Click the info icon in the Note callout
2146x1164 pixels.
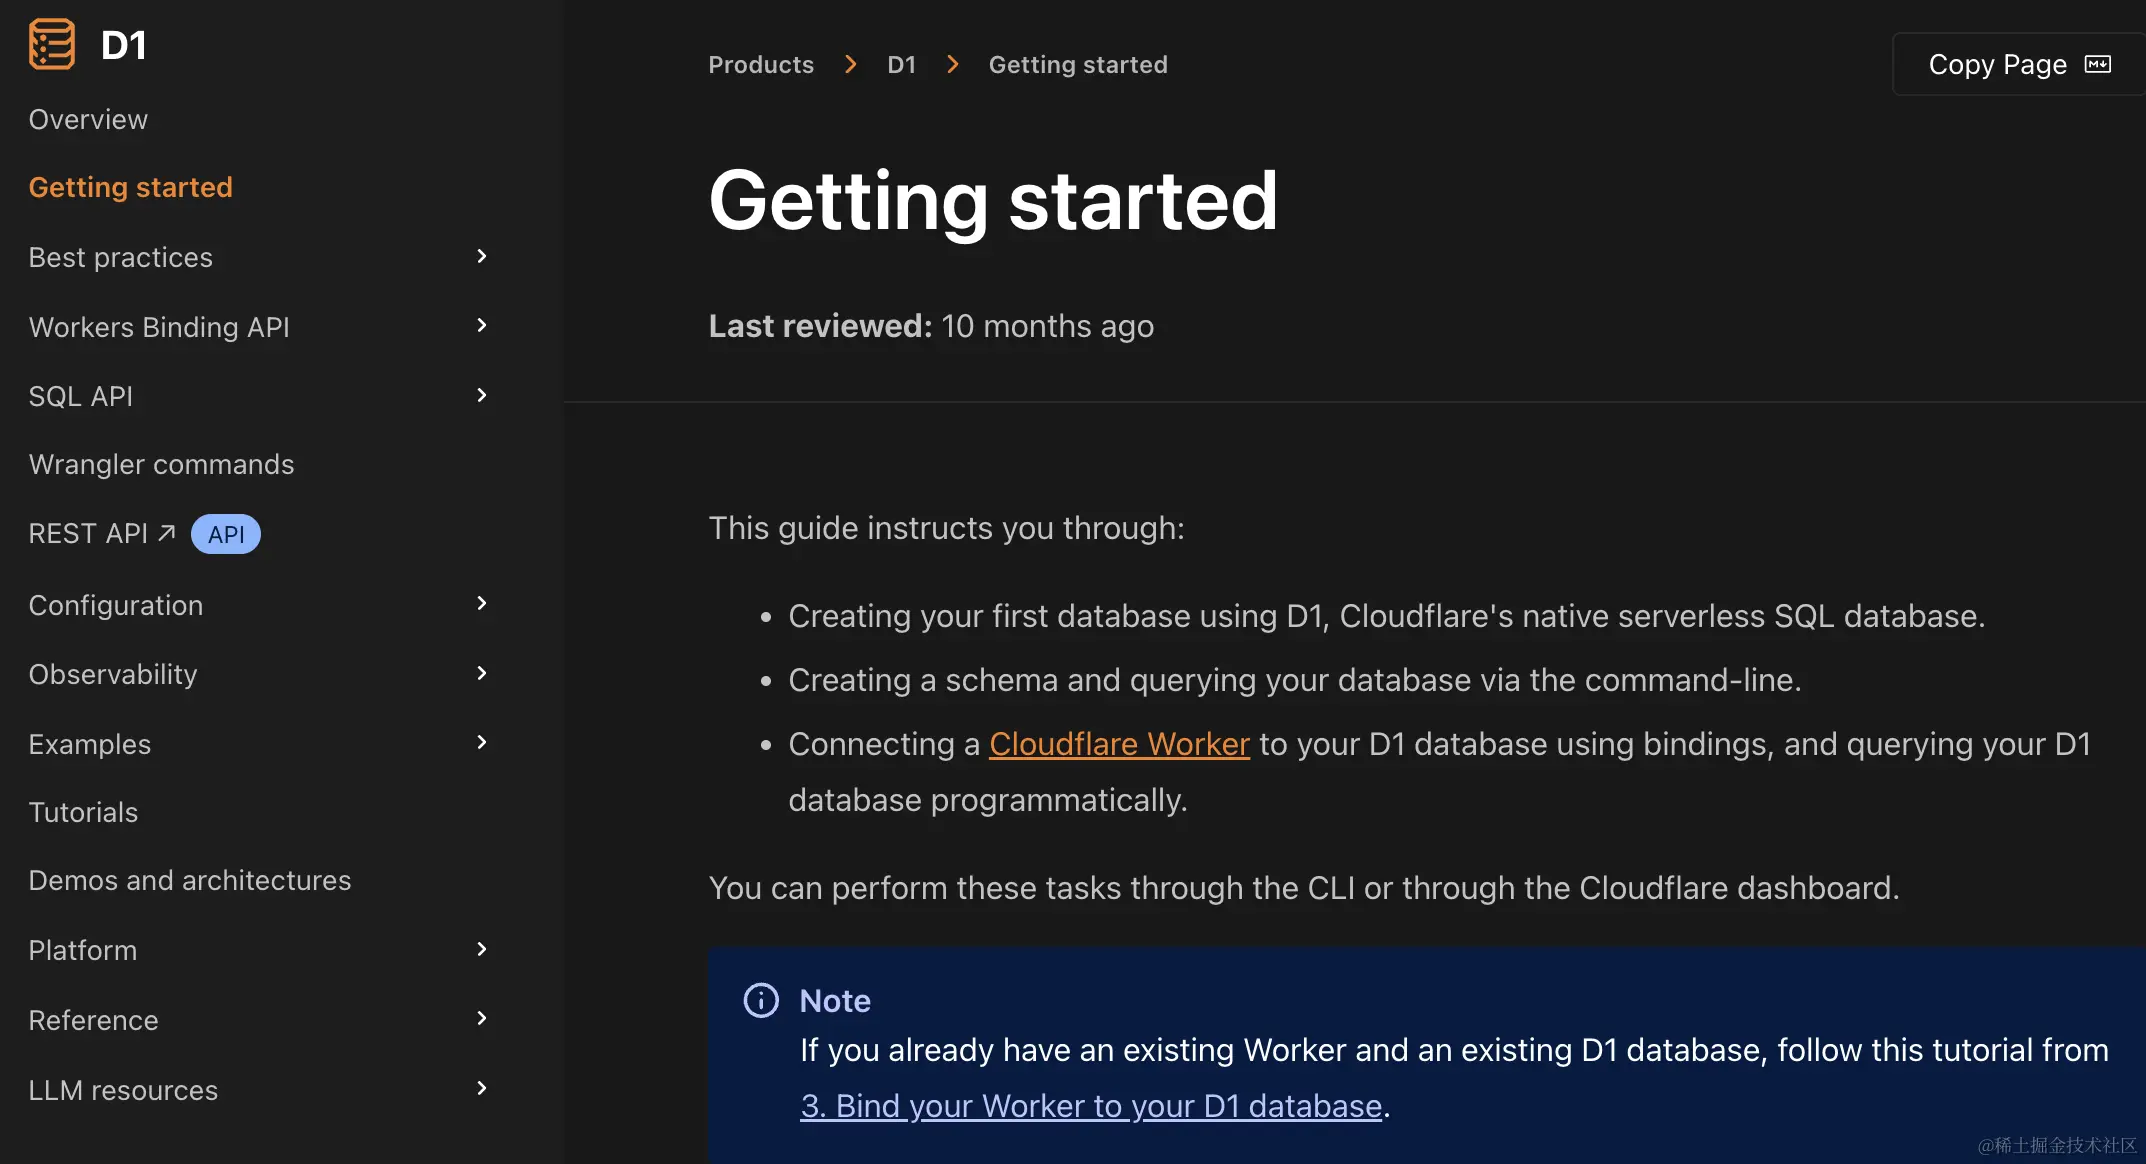(760, 1000)
